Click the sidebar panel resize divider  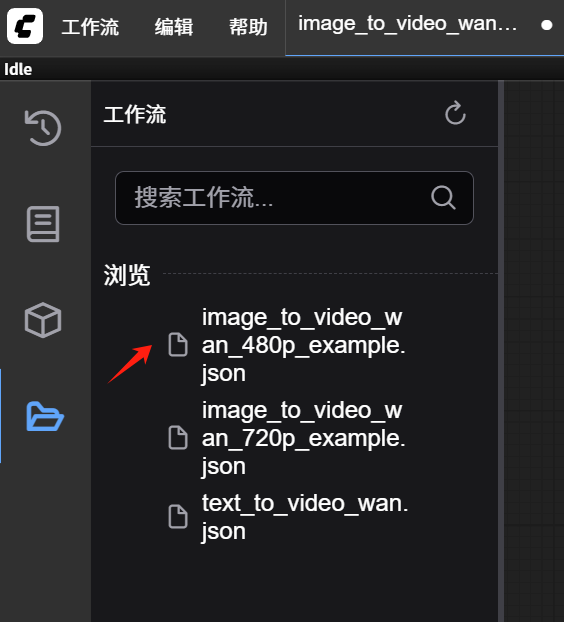pos(501,351)
